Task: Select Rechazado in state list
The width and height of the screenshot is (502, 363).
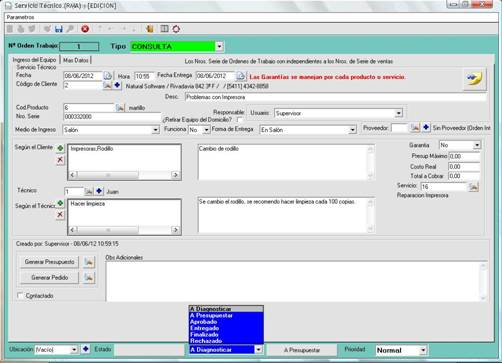Action: (x=226, y=341)
